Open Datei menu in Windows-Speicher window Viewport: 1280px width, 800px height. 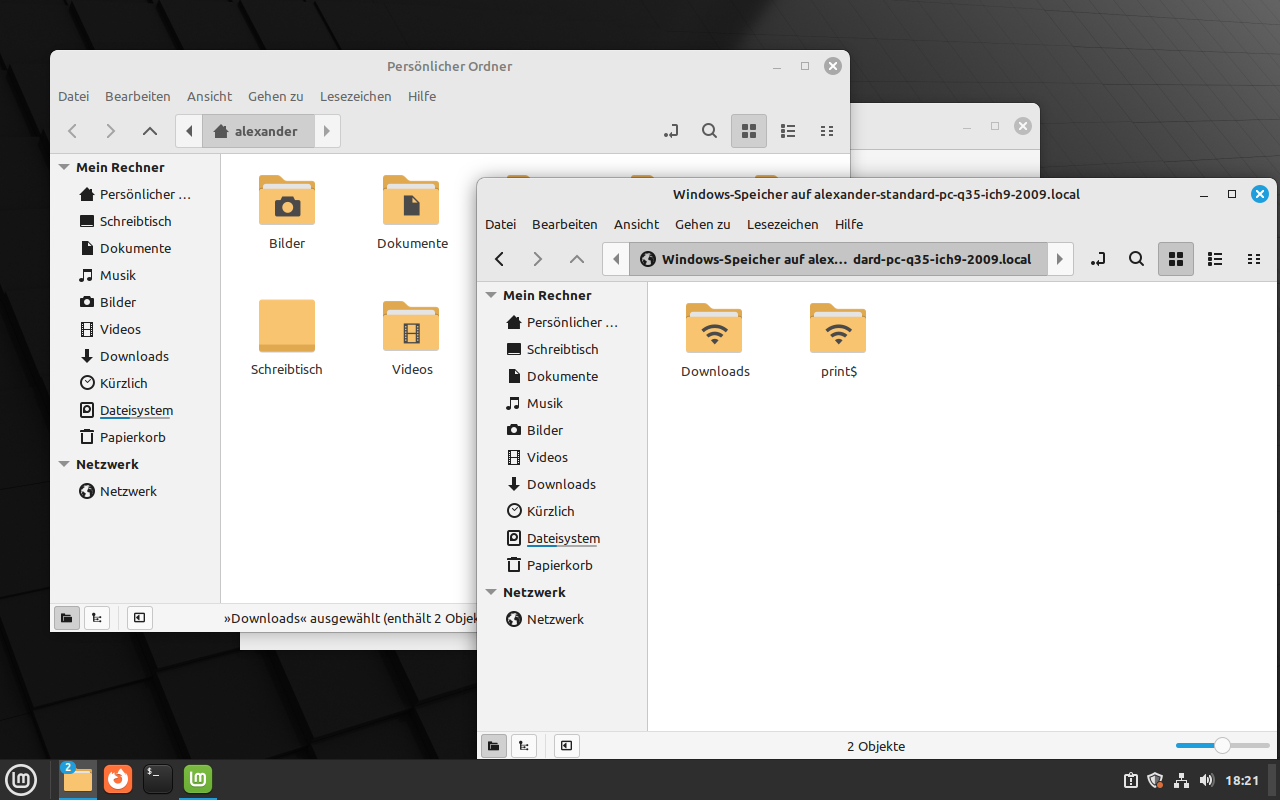coord(500,224)
